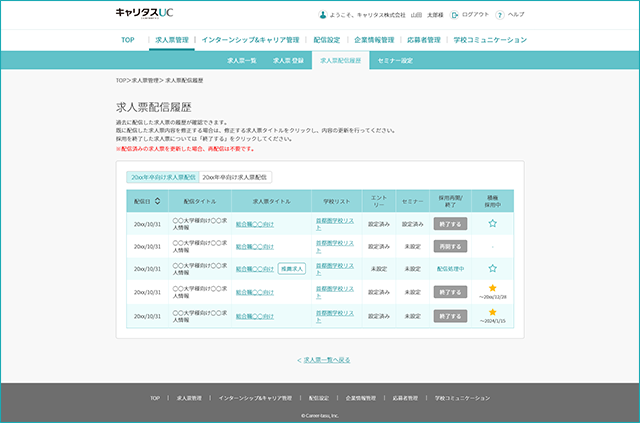Click the キャリタスUC logo in the header

pos(144,13)
